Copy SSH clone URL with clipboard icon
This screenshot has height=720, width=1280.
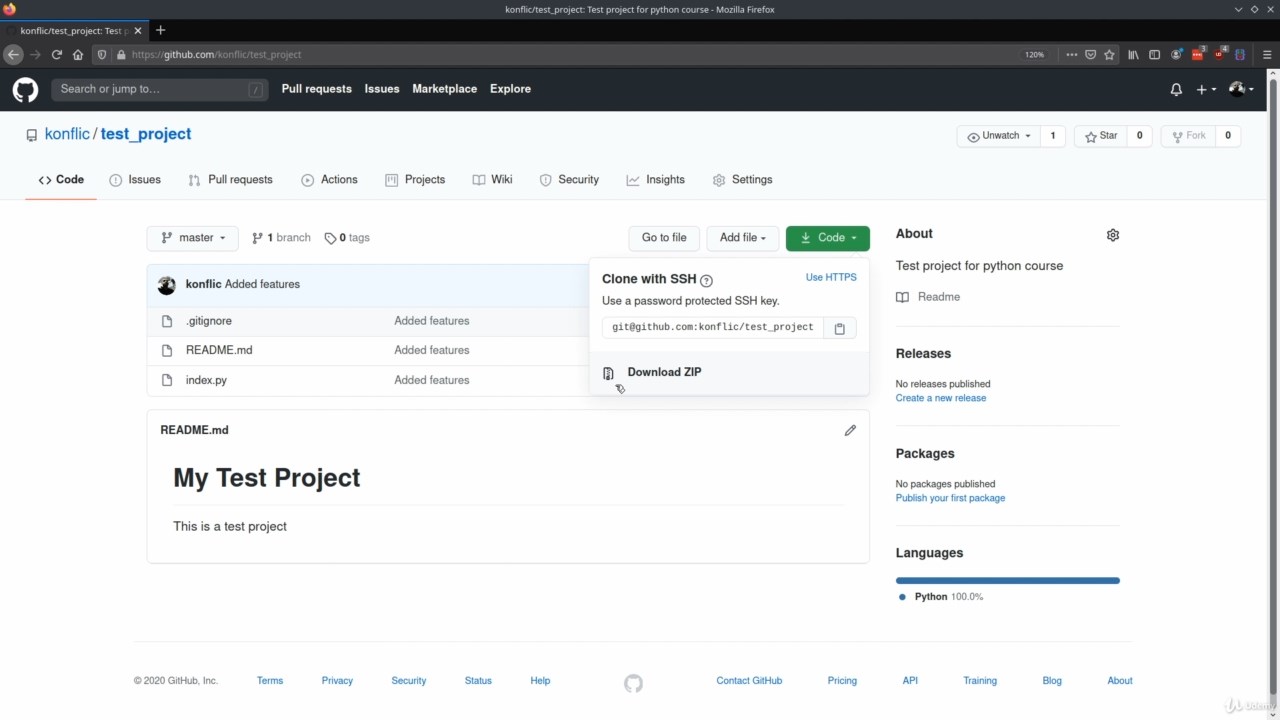point(840,328)
